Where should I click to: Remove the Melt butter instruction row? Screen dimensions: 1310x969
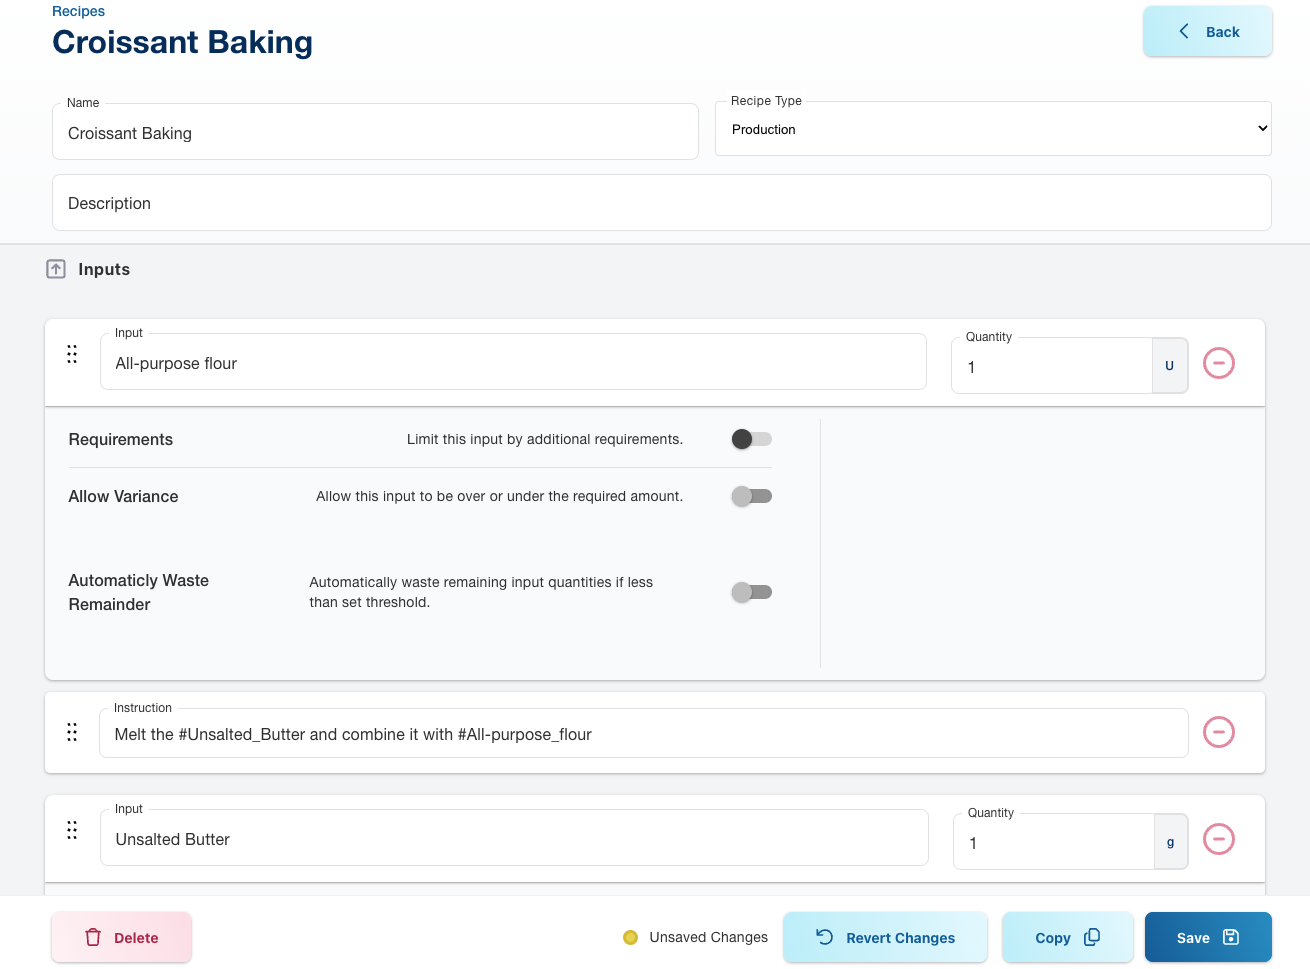[x=1218, y=732]
